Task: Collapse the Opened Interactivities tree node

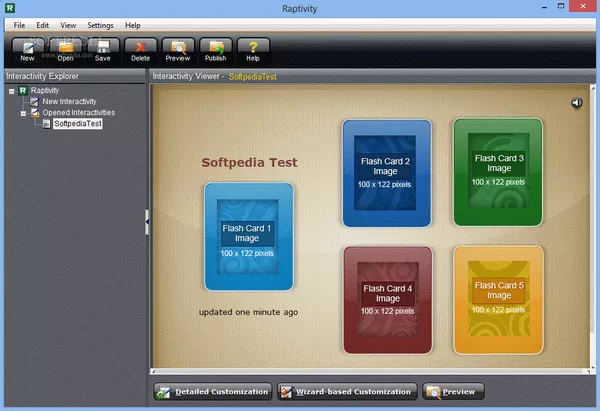Action: (x=22, y=113)
